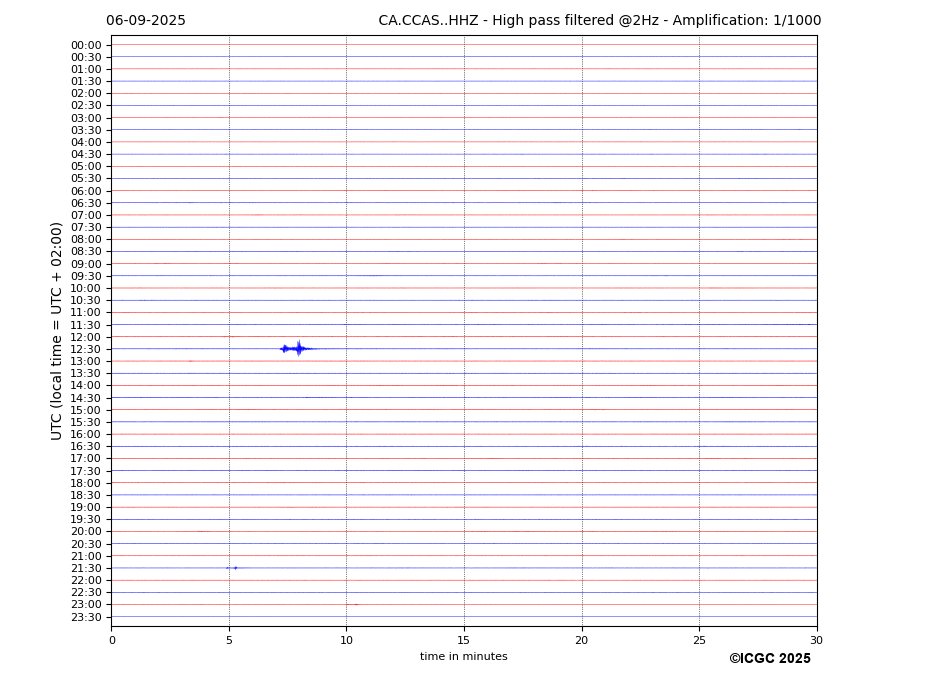Click the small red blip on 13:00 trace
This screenshot has width=927, height=696.
(190, 361)
